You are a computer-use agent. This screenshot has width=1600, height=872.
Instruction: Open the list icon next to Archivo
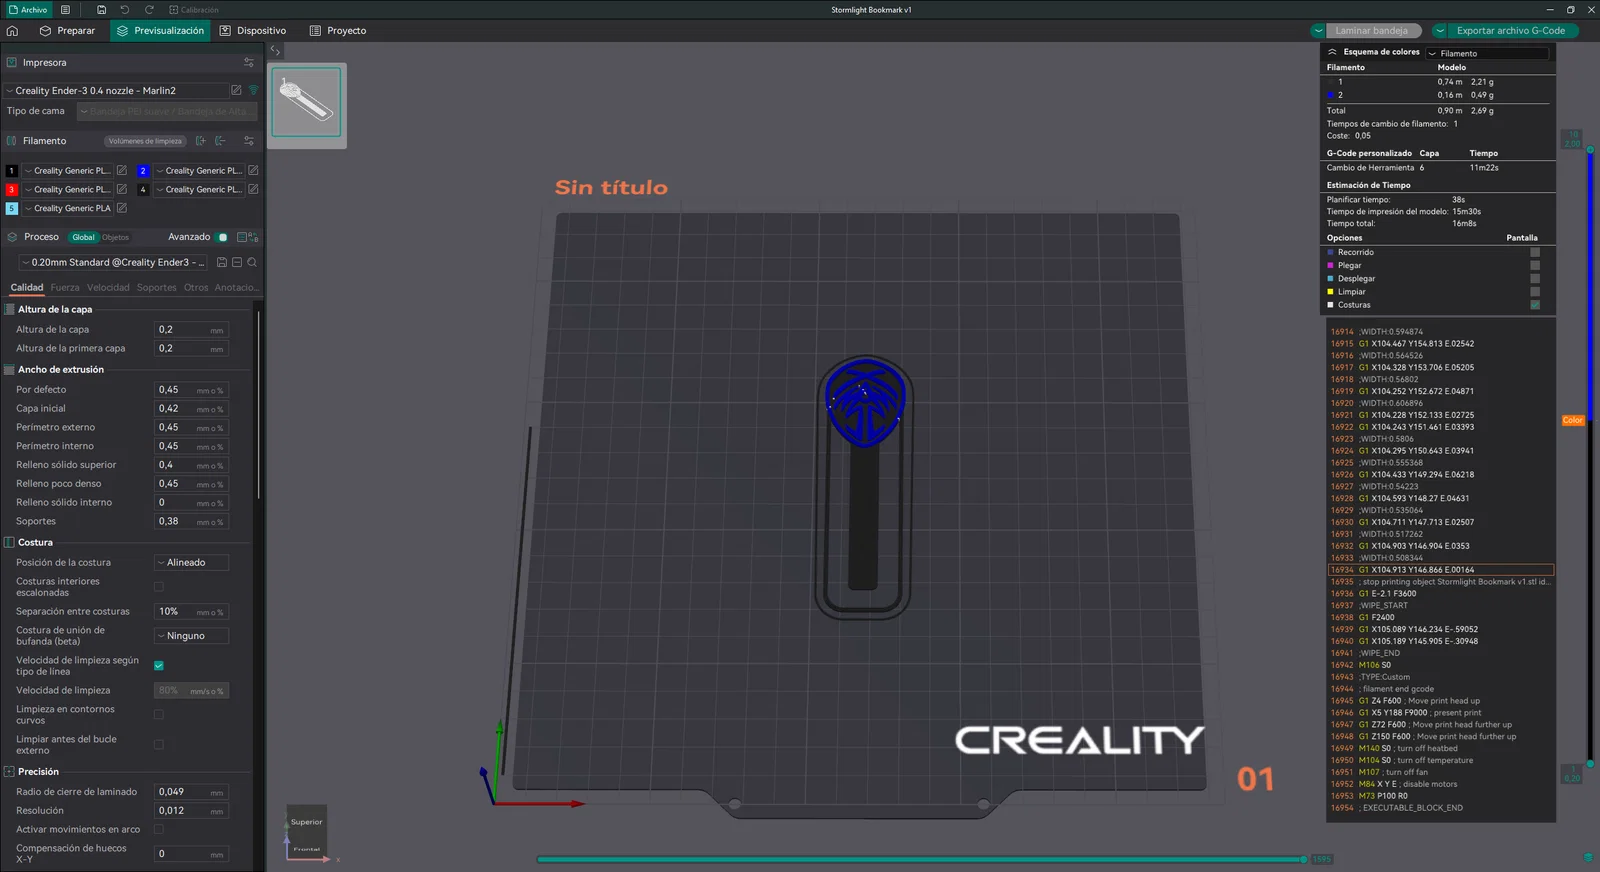[x=65, y=10]
